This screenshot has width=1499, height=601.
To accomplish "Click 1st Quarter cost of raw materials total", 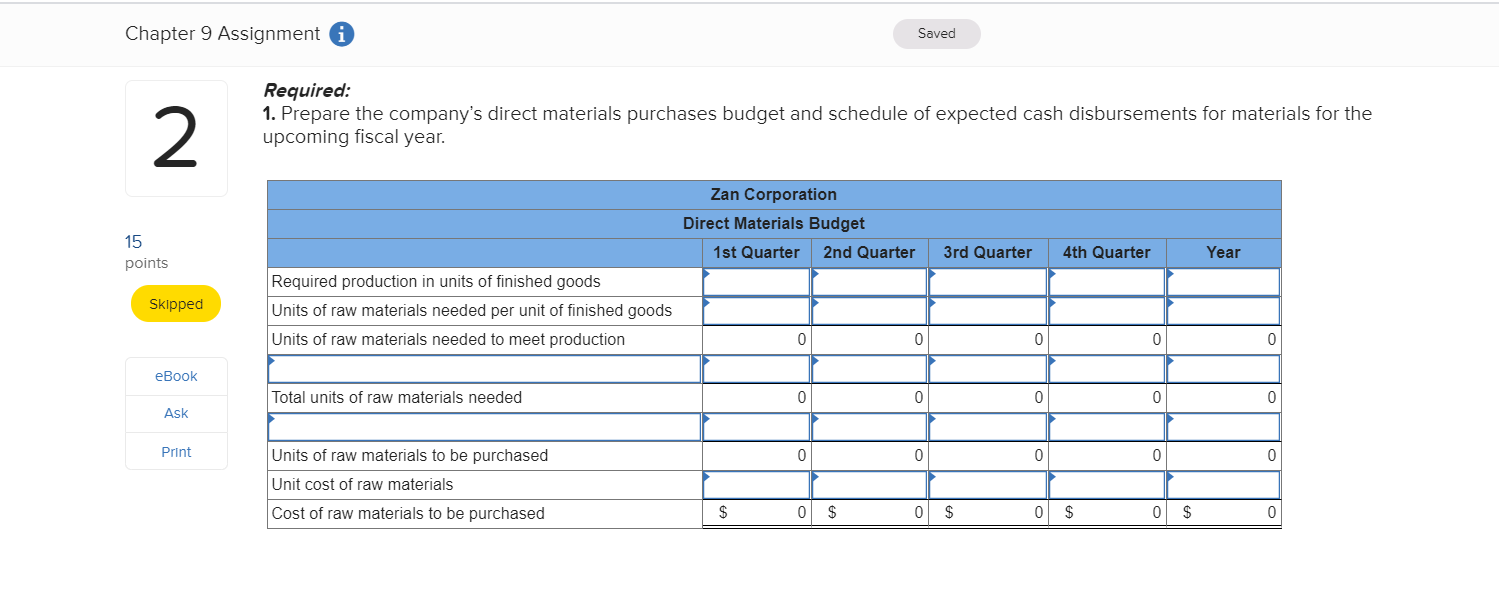I will click(x=756, y=514).
